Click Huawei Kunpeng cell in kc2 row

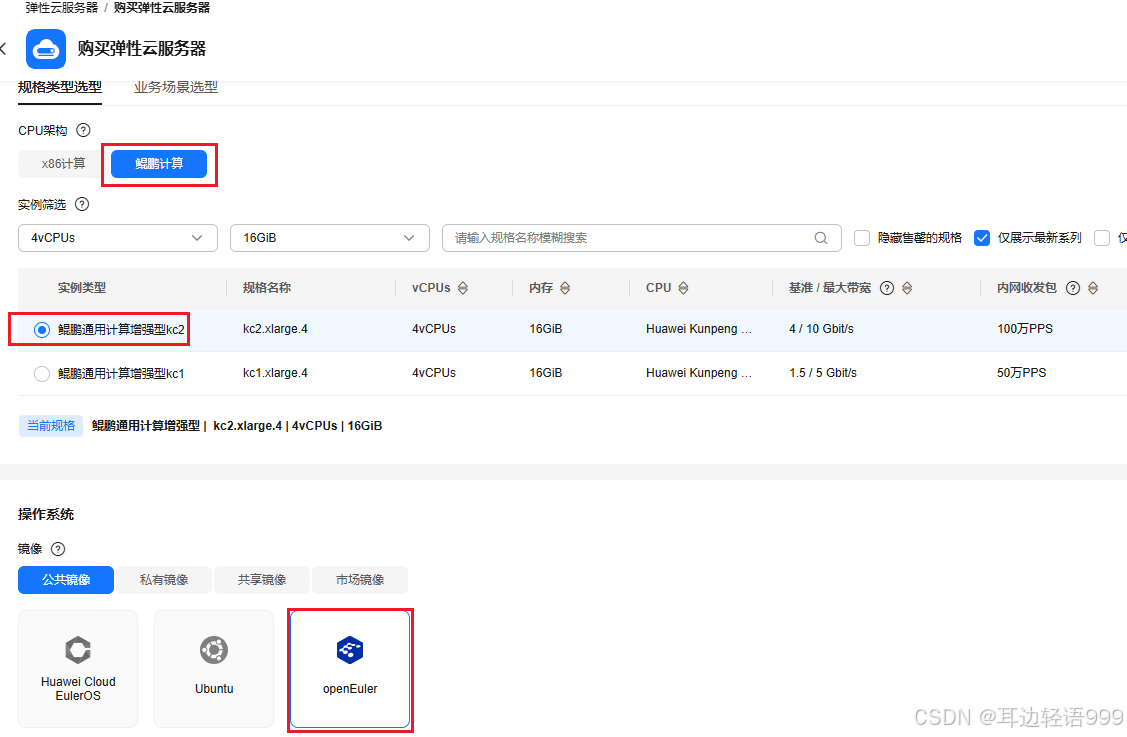click(699, 329)
